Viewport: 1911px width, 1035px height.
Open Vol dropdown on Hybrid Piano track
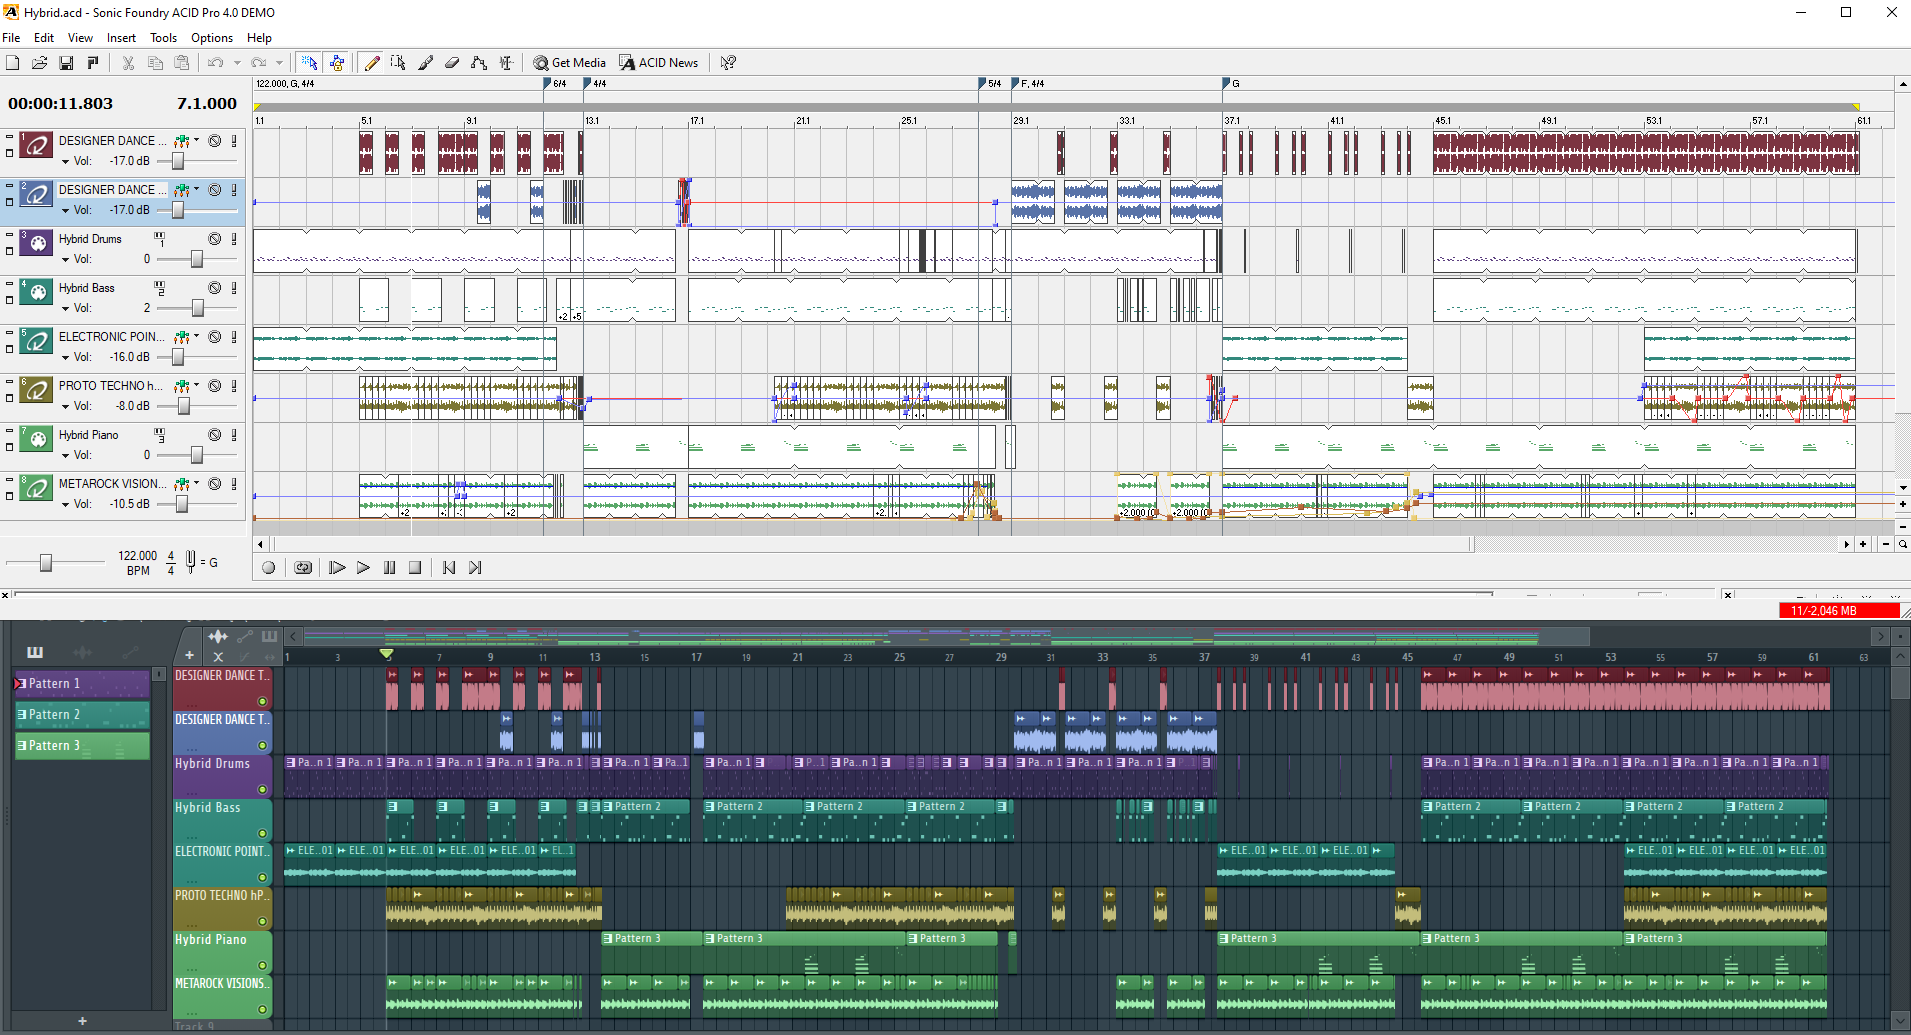pyautogui.click(x=65, y=456)
